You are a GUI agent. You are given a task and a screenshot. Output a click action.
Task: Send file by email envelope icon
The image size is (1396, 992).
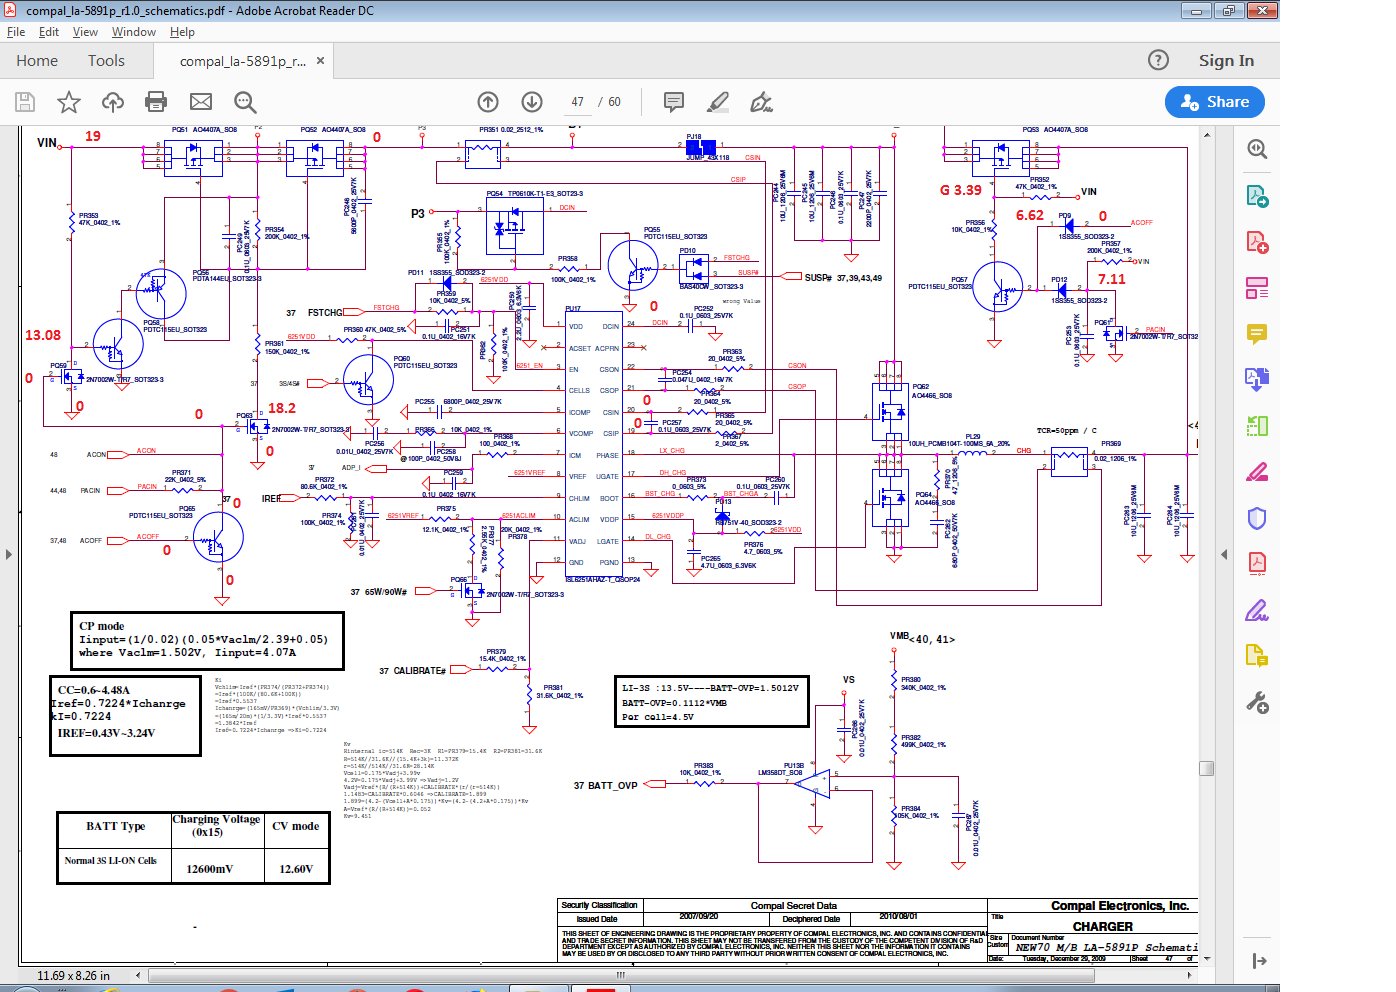(x=201, y=102)
